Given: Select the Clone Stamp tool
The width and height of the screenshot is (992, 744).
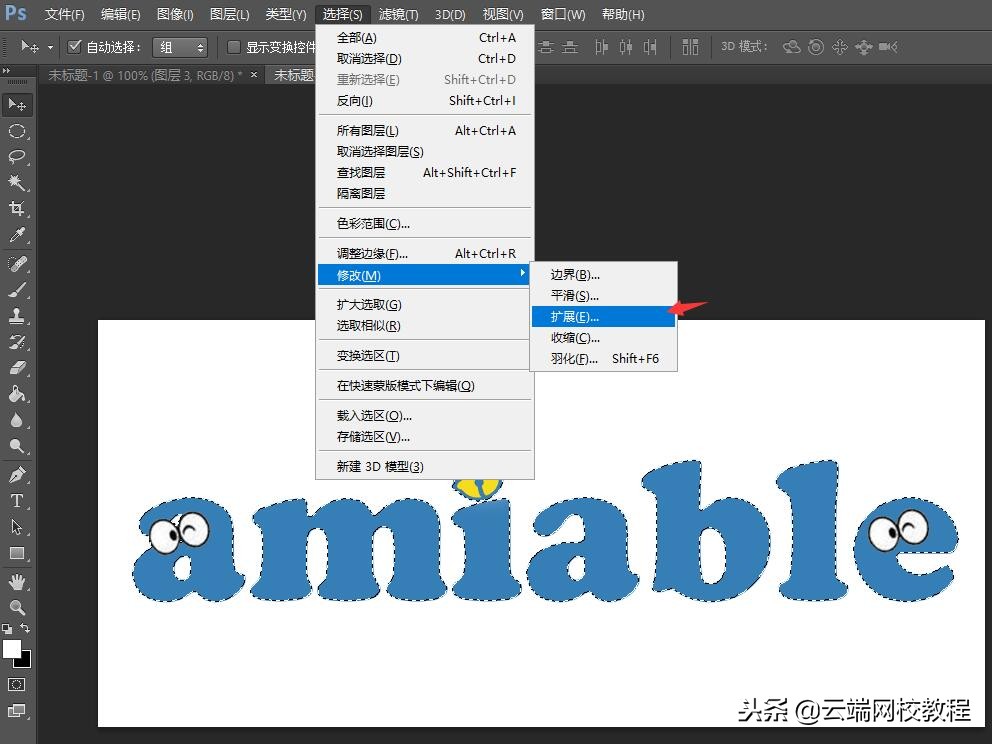Looking at the screenshot, I should [16, 313].
